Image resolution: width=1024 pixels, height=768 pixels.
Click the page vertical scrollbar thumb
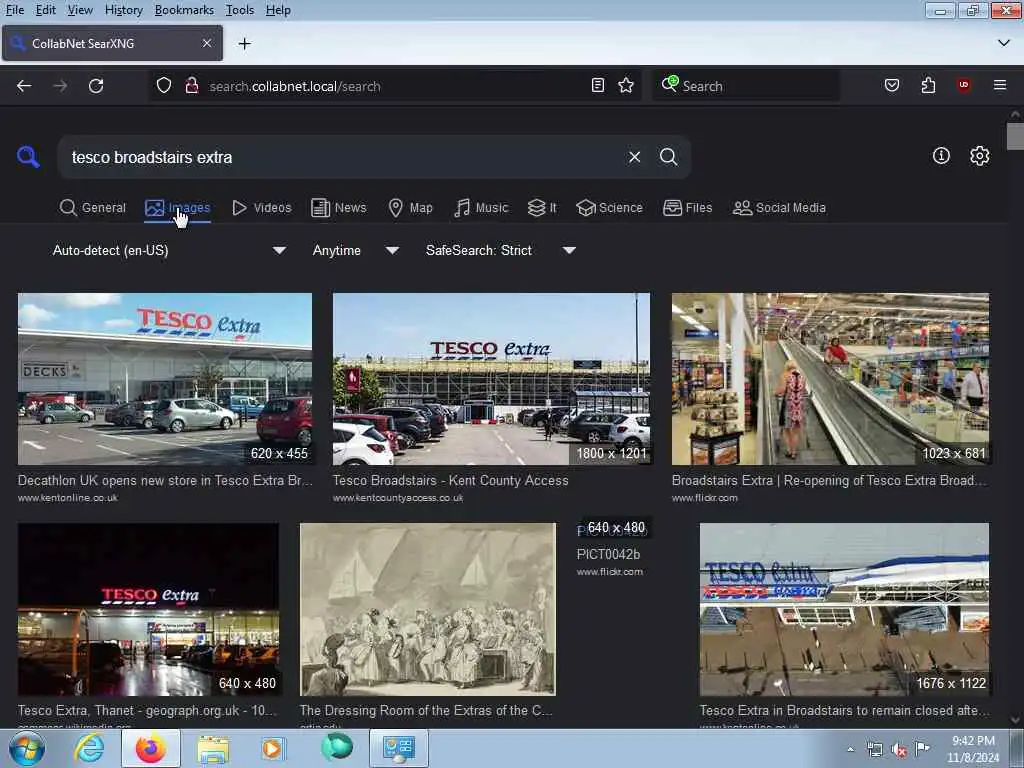(1015, 136)
